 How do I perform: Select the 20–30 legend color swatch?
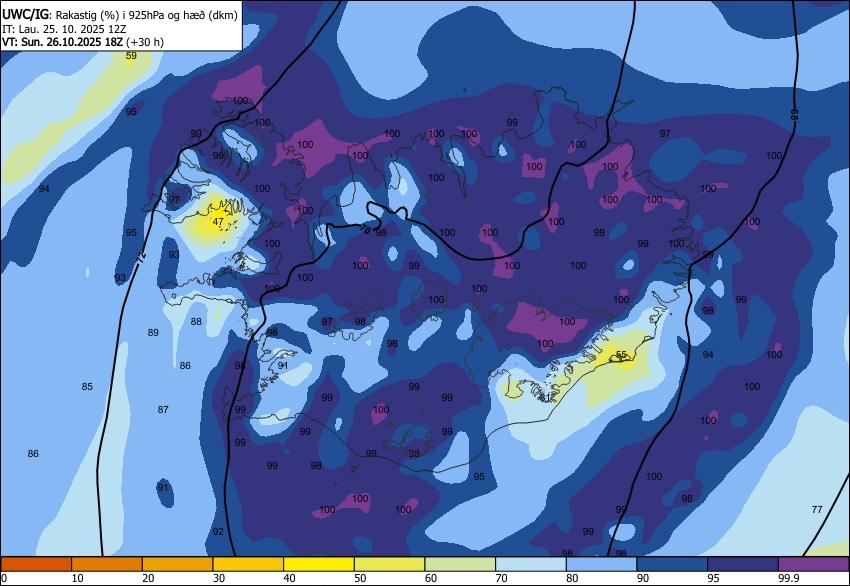coord(178,564)
